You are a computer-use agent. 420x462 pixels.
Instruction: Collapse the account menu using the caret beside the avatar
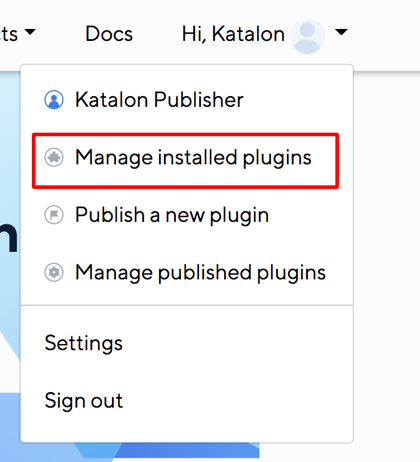341,32
